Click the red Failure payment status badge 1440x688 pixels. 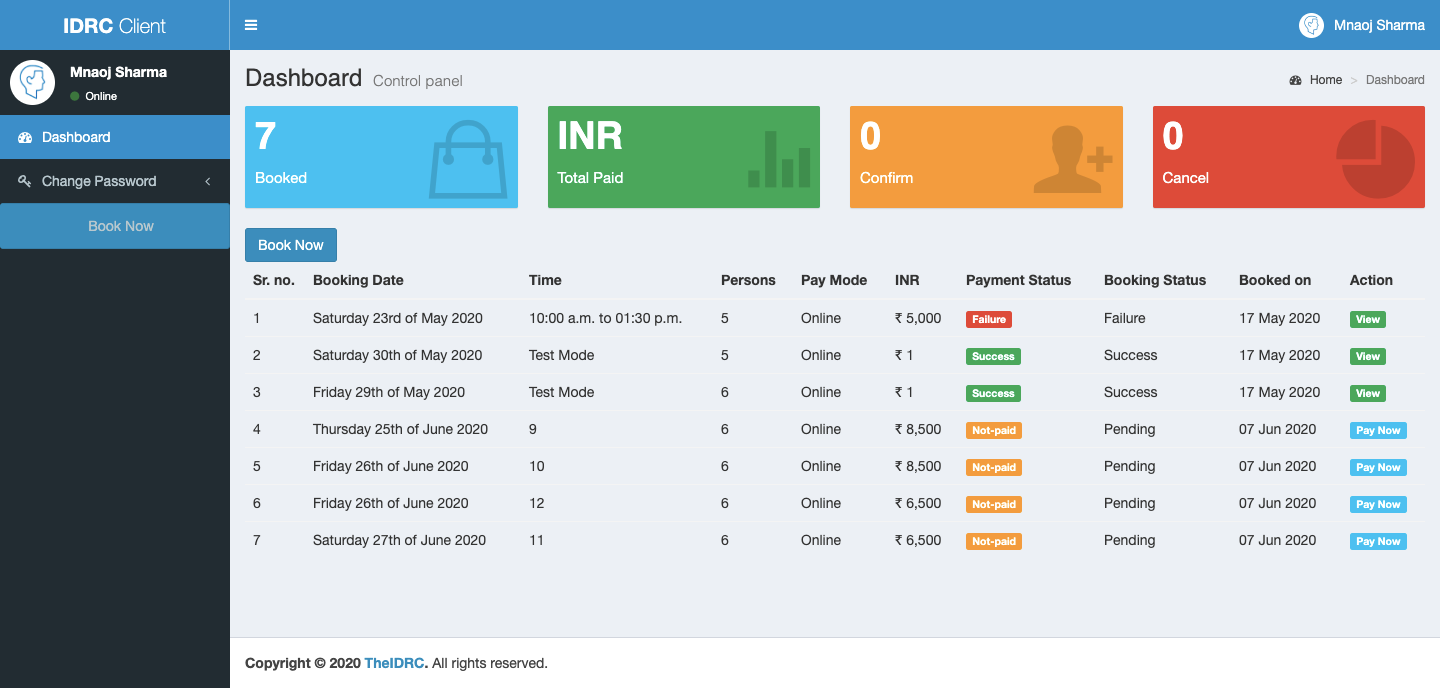click(988, 319)
